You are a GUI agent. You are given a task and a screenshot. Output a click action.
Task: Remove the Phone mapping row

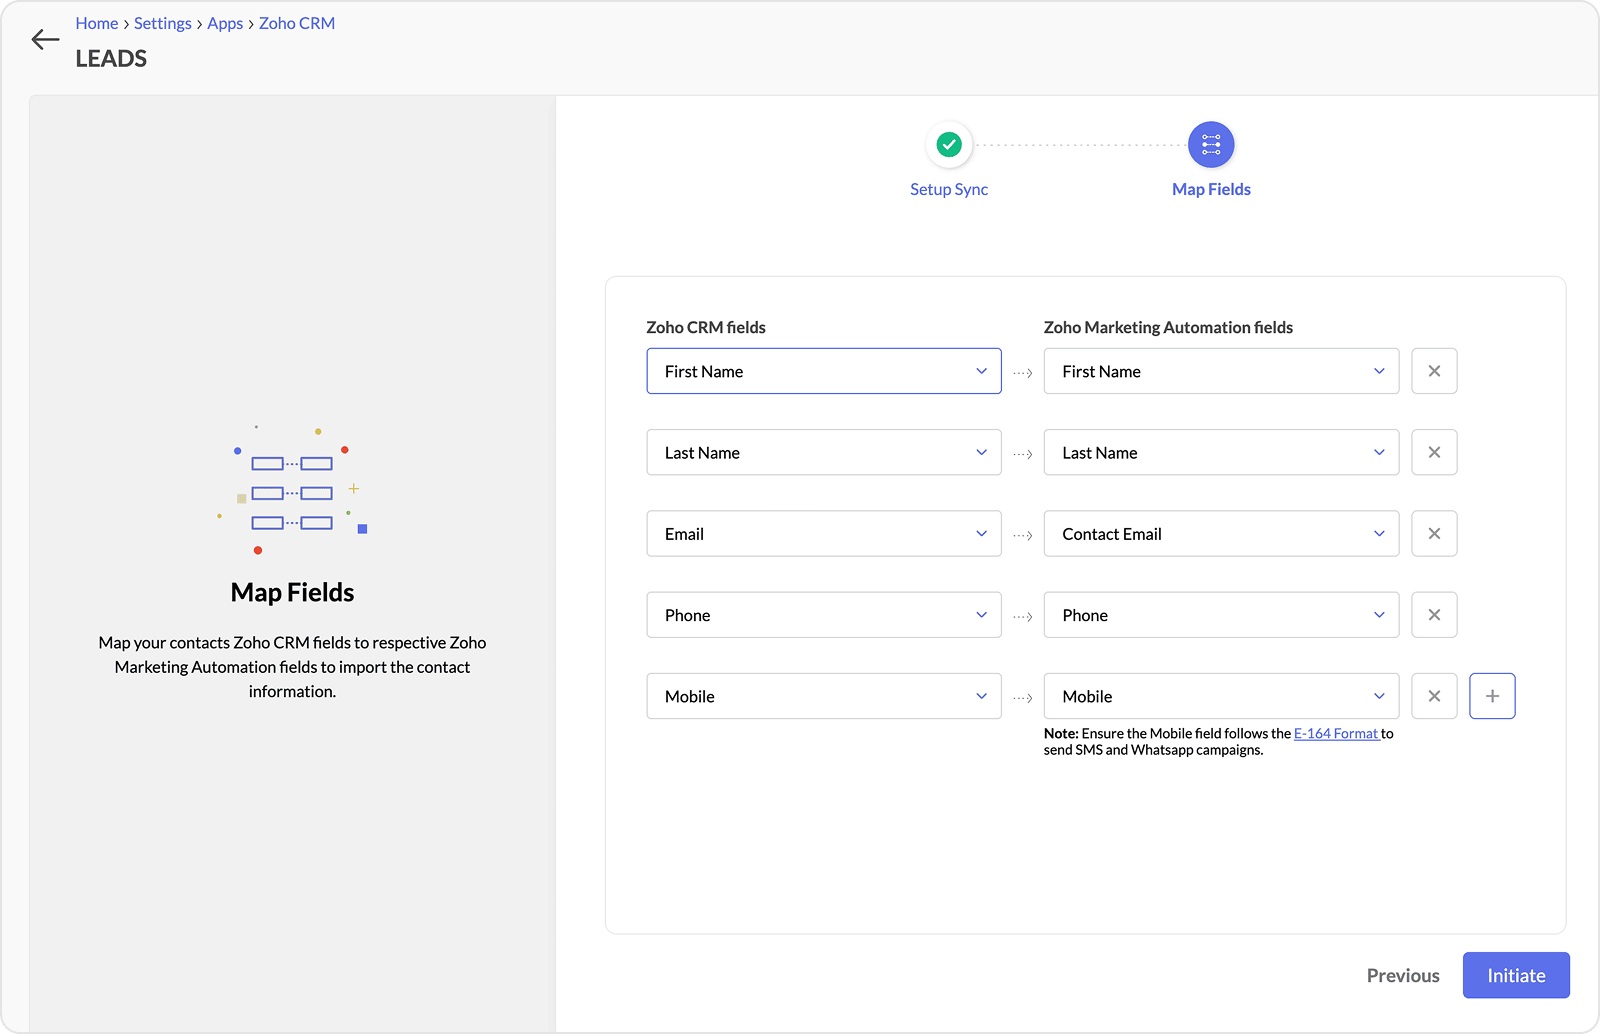(x=1434, y=615)
